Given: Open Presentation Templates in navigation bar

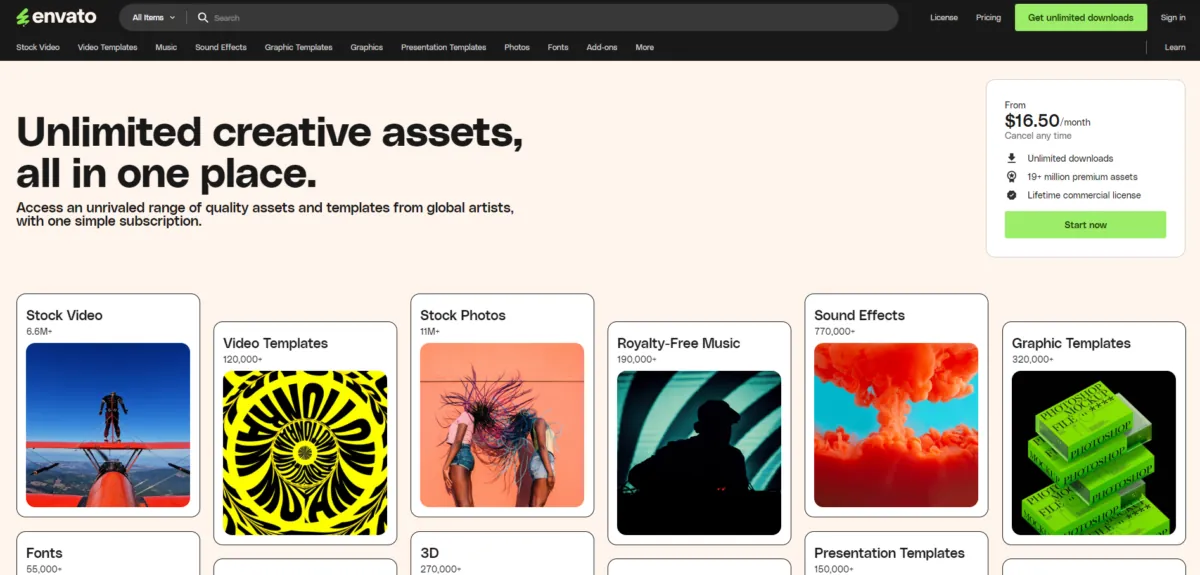Looking at the screenshot, I should click(x=443, y=47).
